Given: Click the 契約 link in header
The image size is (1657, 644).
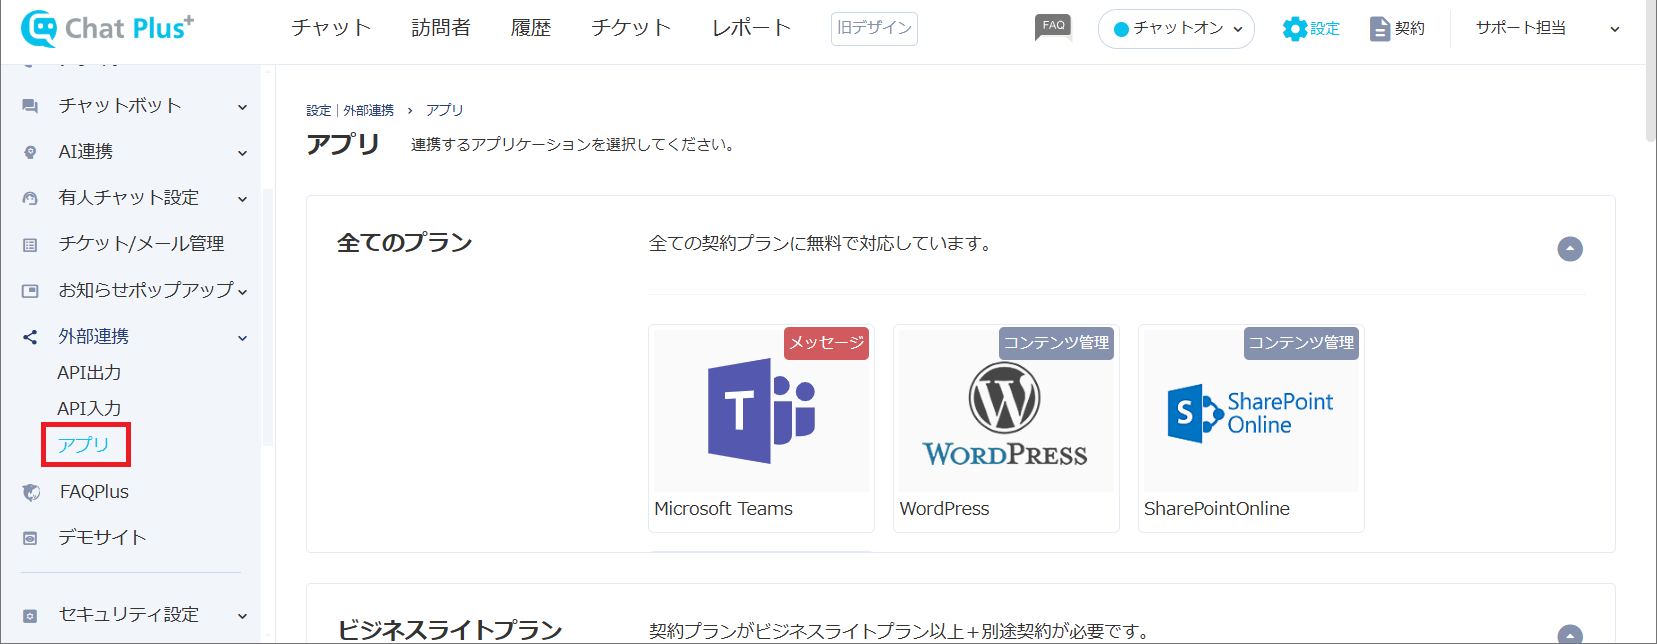Looking at the screenshot, I should coord(1410,29).
